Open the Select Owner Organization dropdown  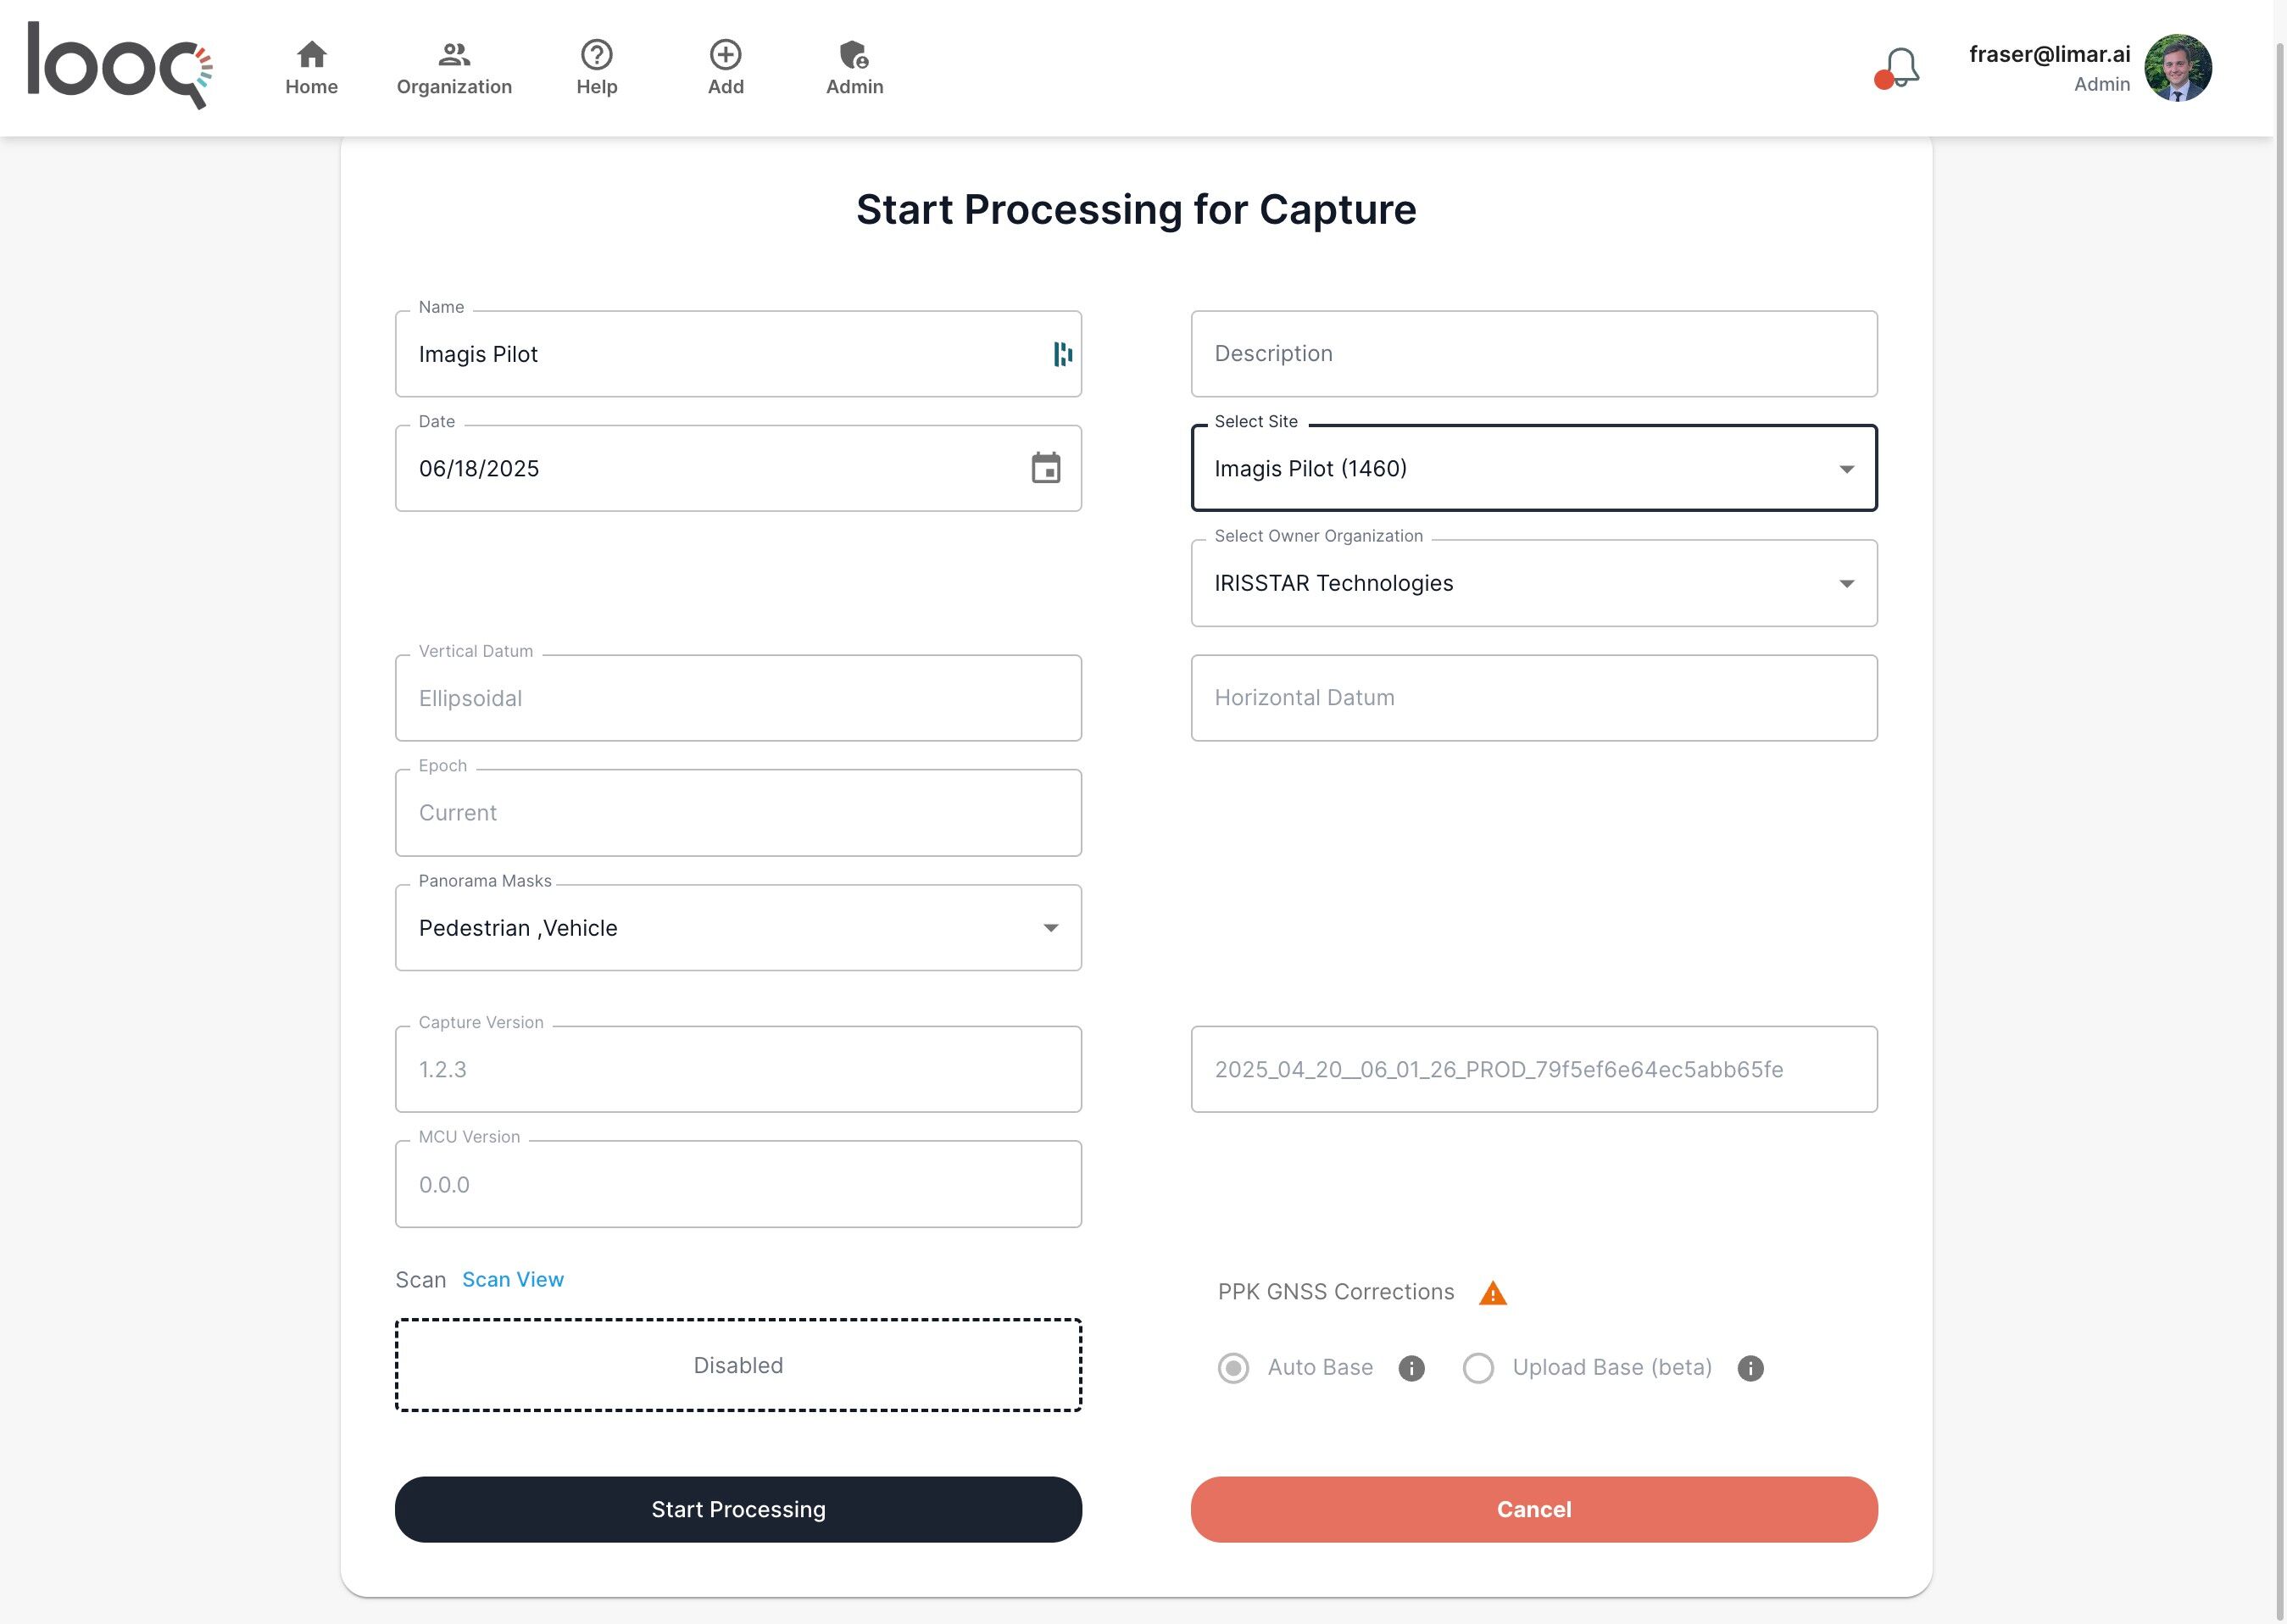(x=1845, y=584)
